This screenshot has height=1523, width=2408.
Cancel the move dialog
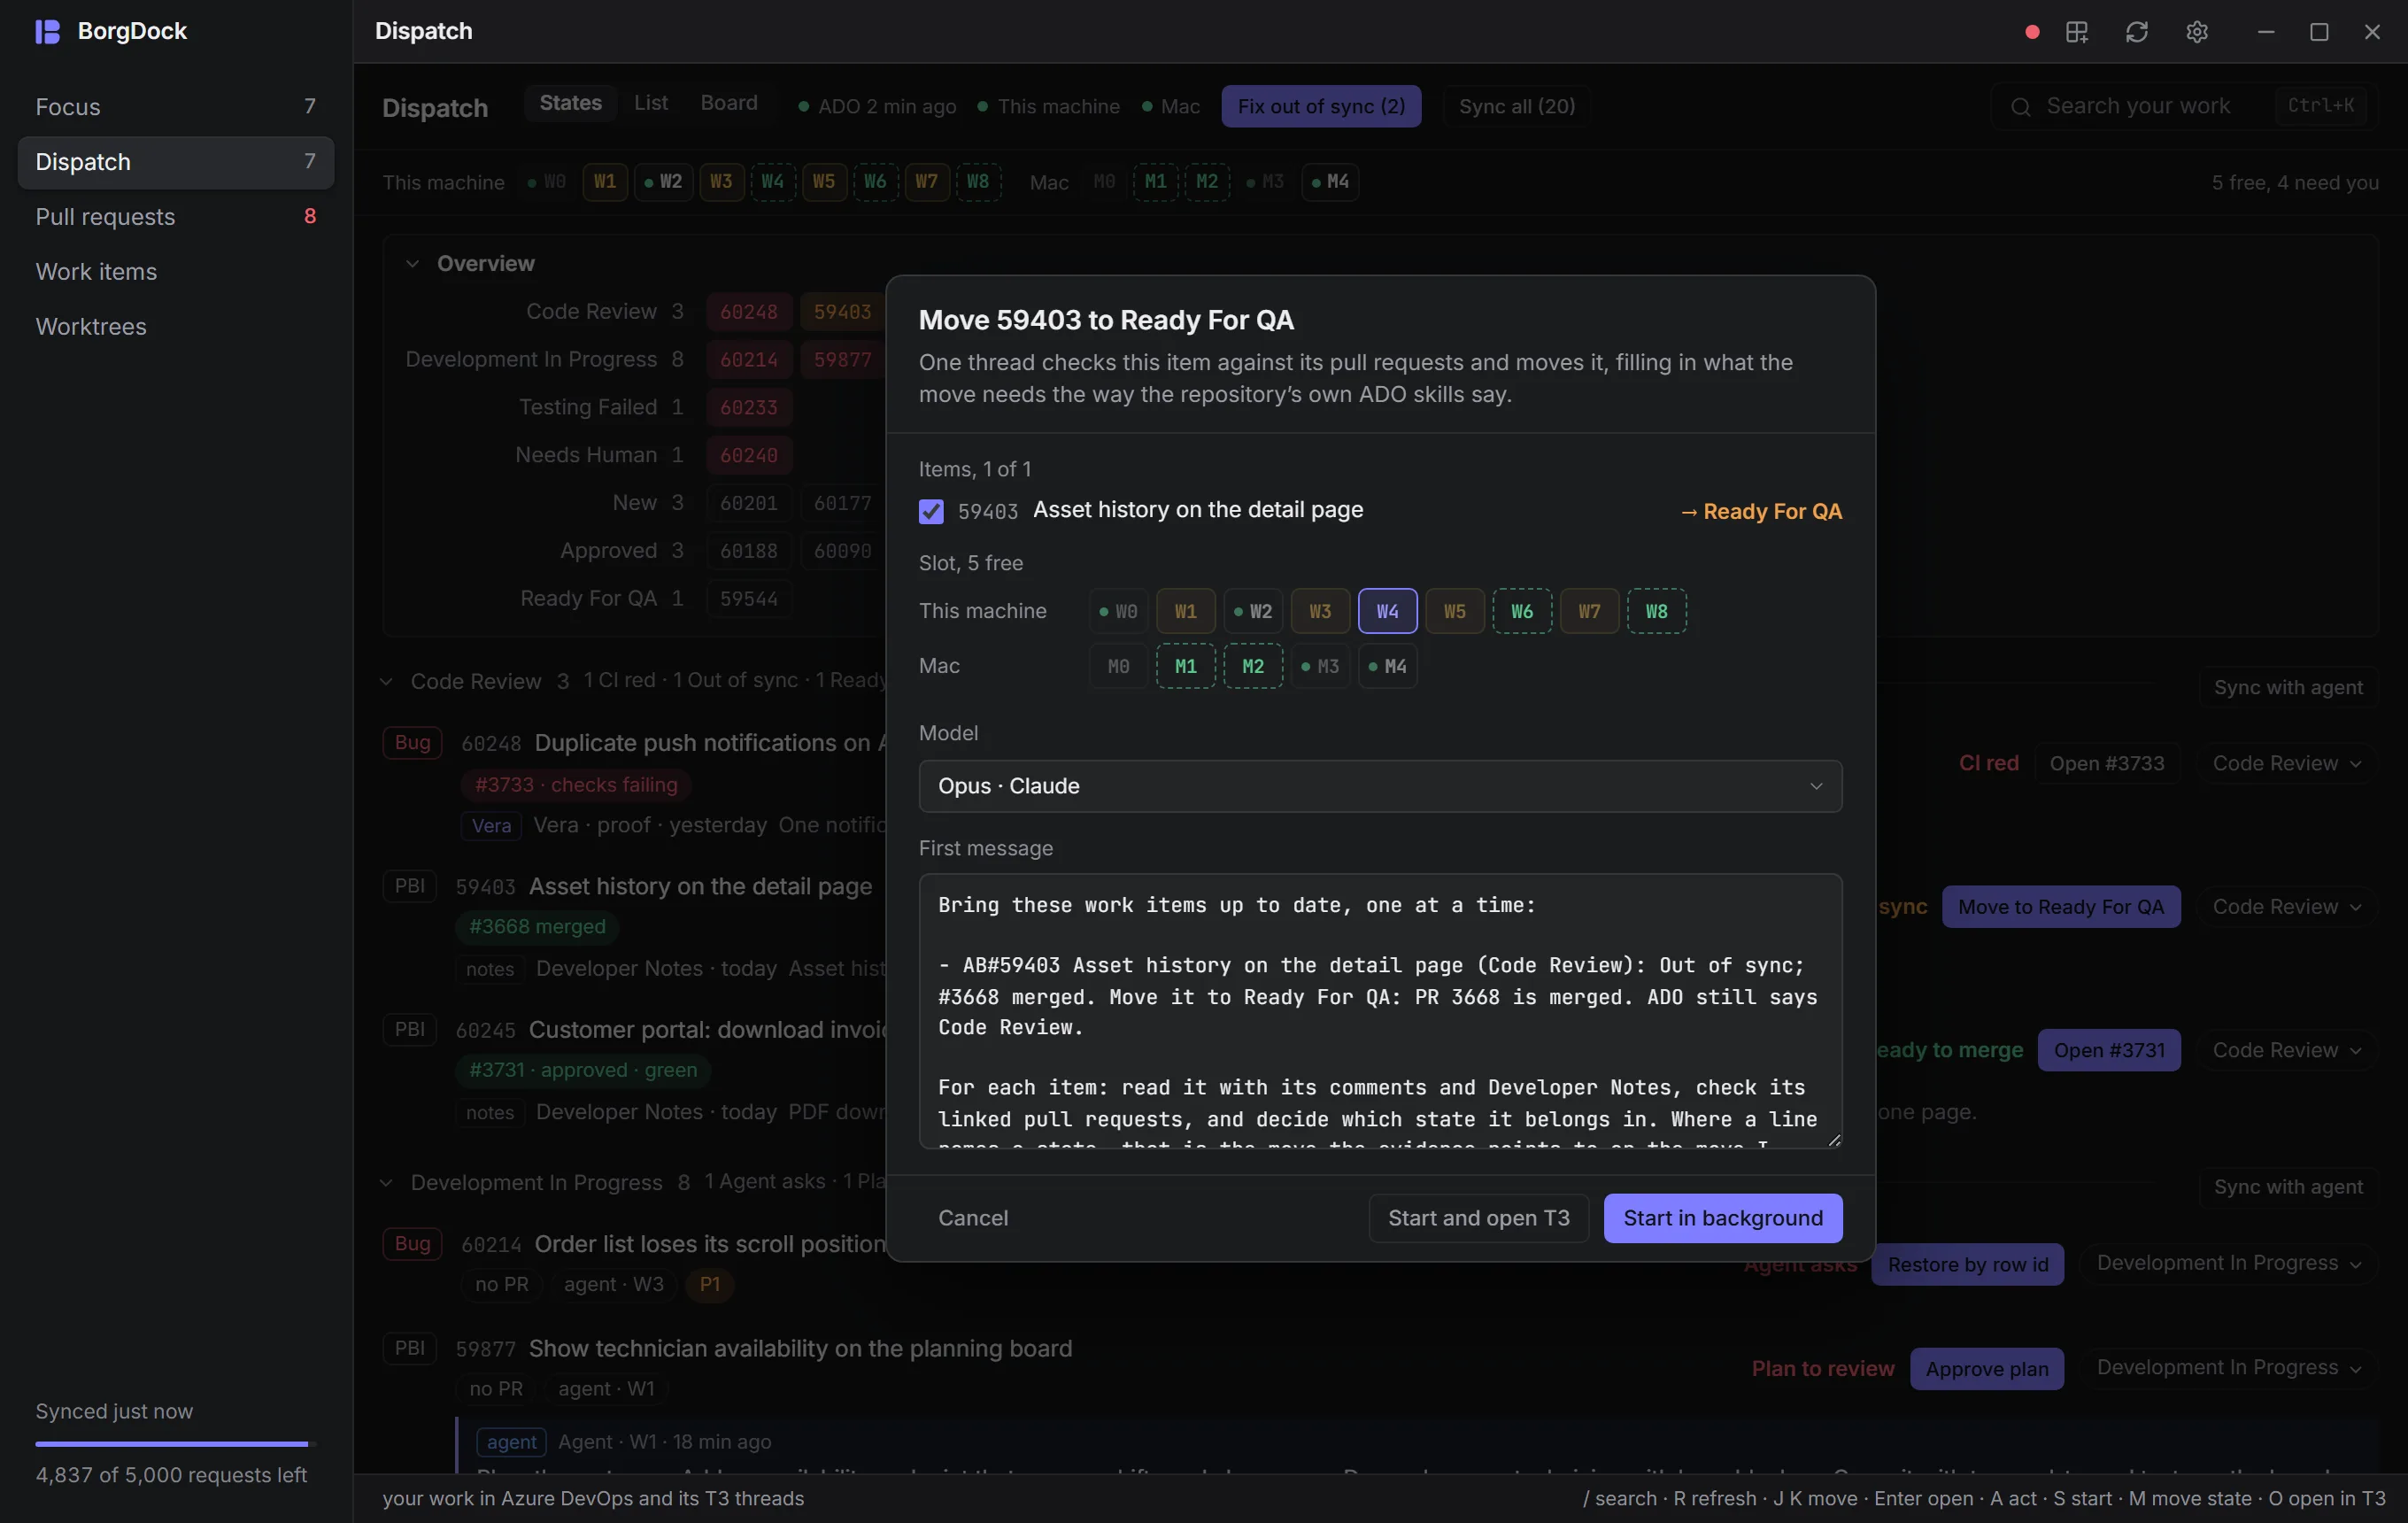pyautogui.click(x=972, y=1218)
